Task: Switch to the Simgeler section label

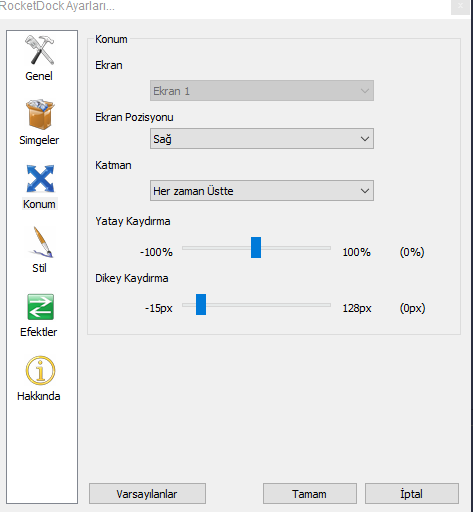Action: click(39, 140)
